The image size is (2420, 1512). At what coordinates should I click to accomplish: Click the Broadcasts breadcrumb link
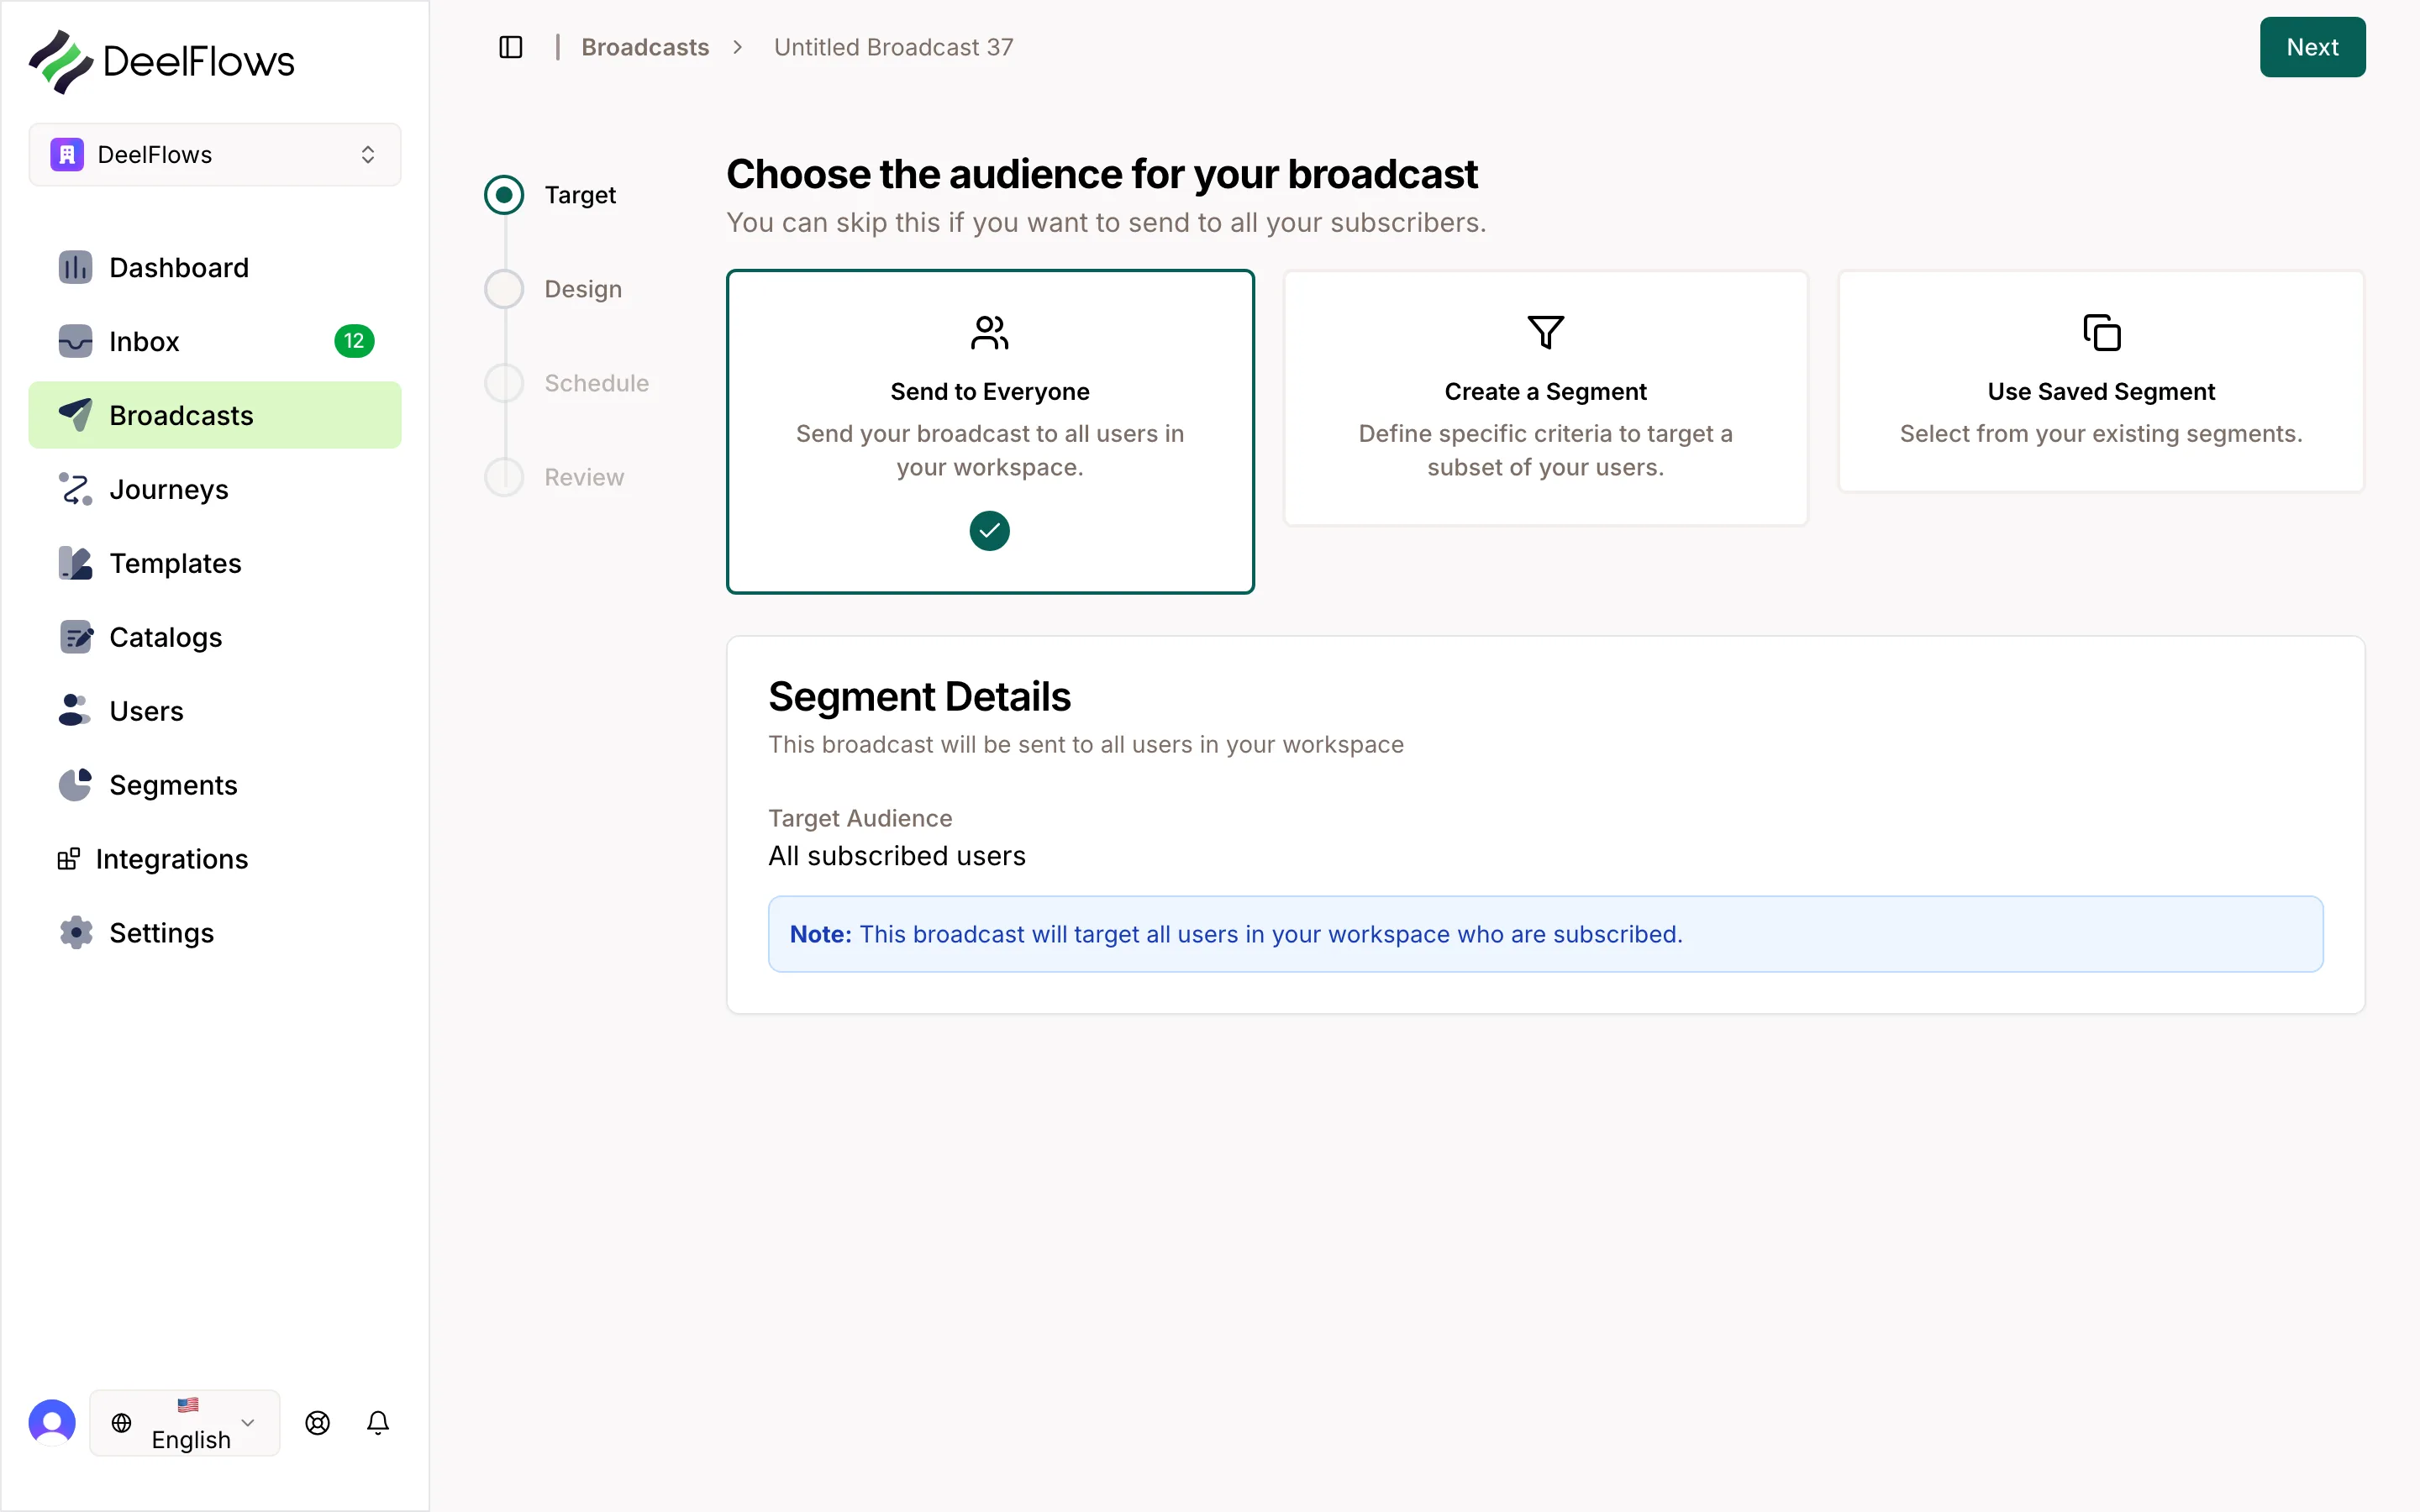[645, 47]
